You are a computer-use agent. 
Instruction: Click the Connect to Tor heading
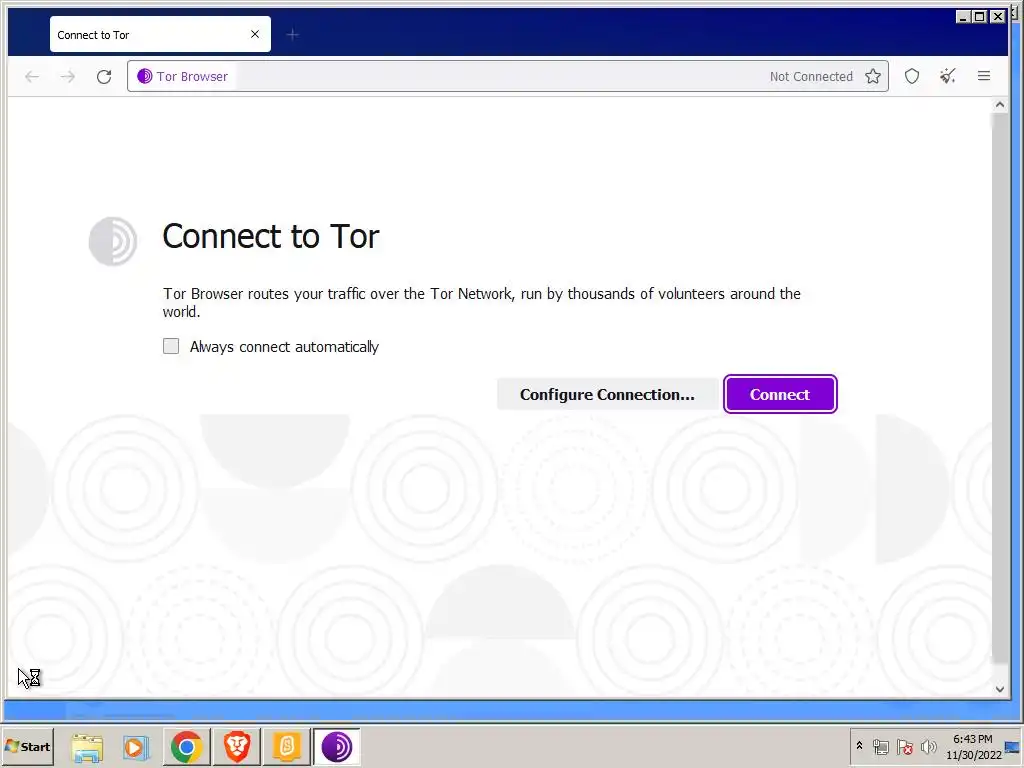[x=270, y=236]
